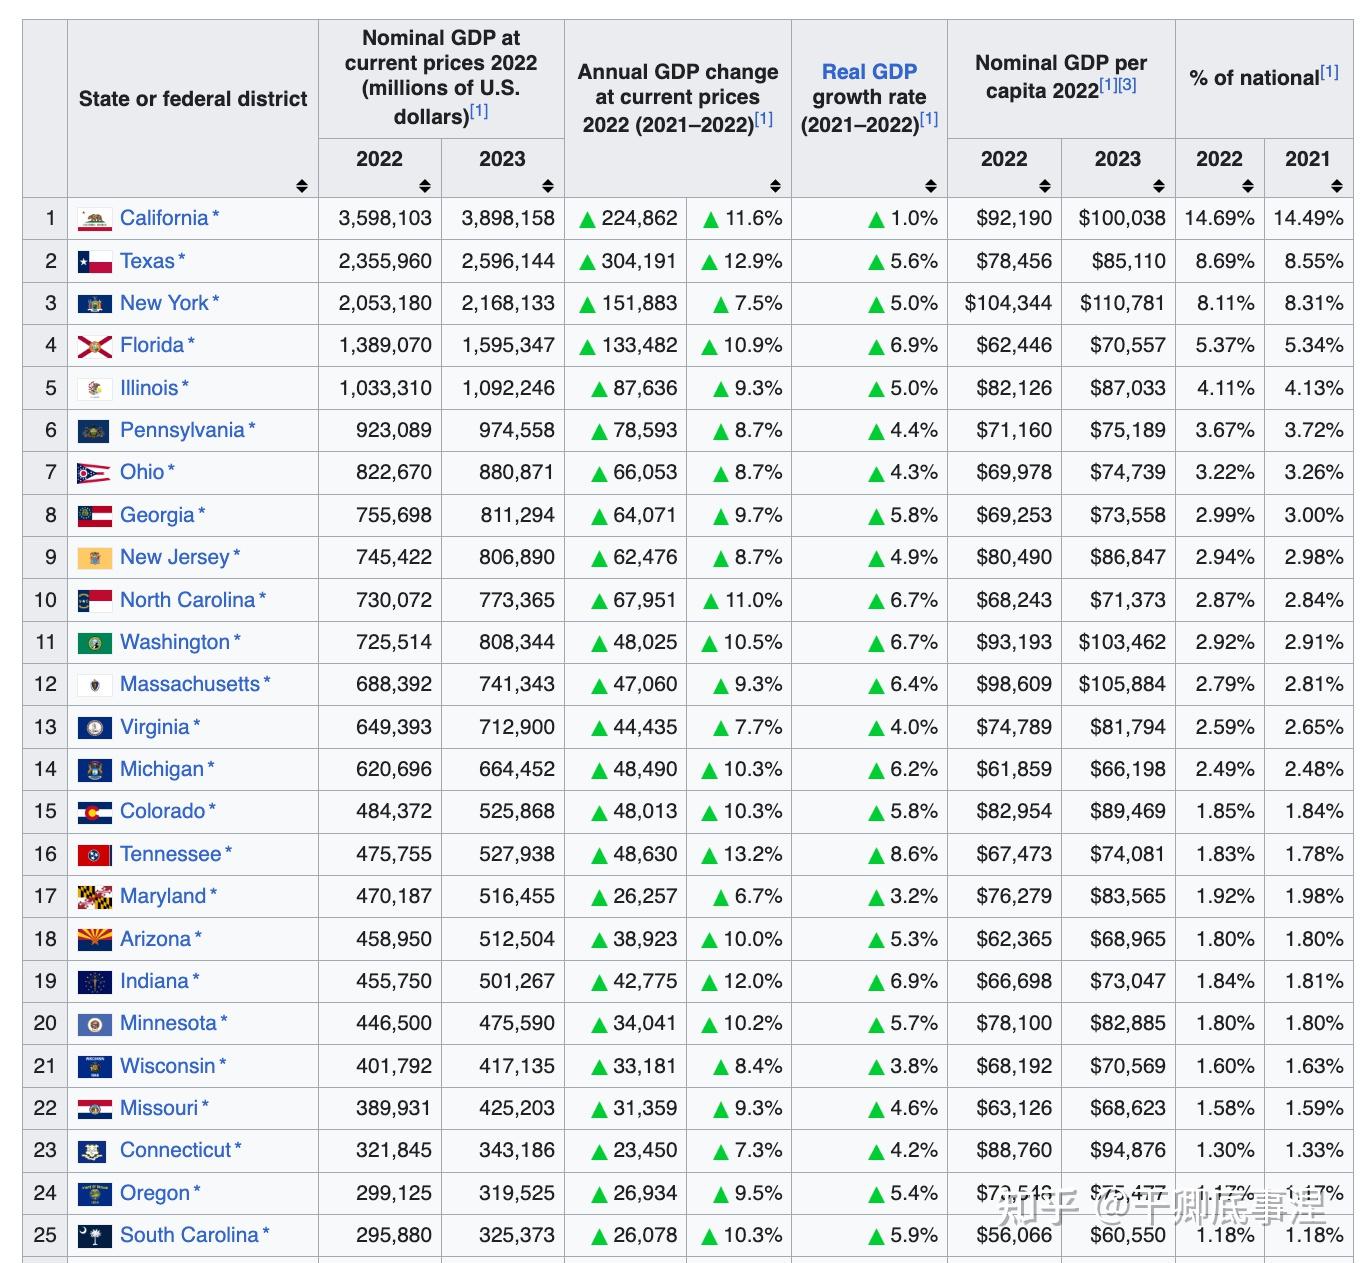Sort by 2021 % of national column
Screen dimensions: 1361x1263
pos(1337,186)
